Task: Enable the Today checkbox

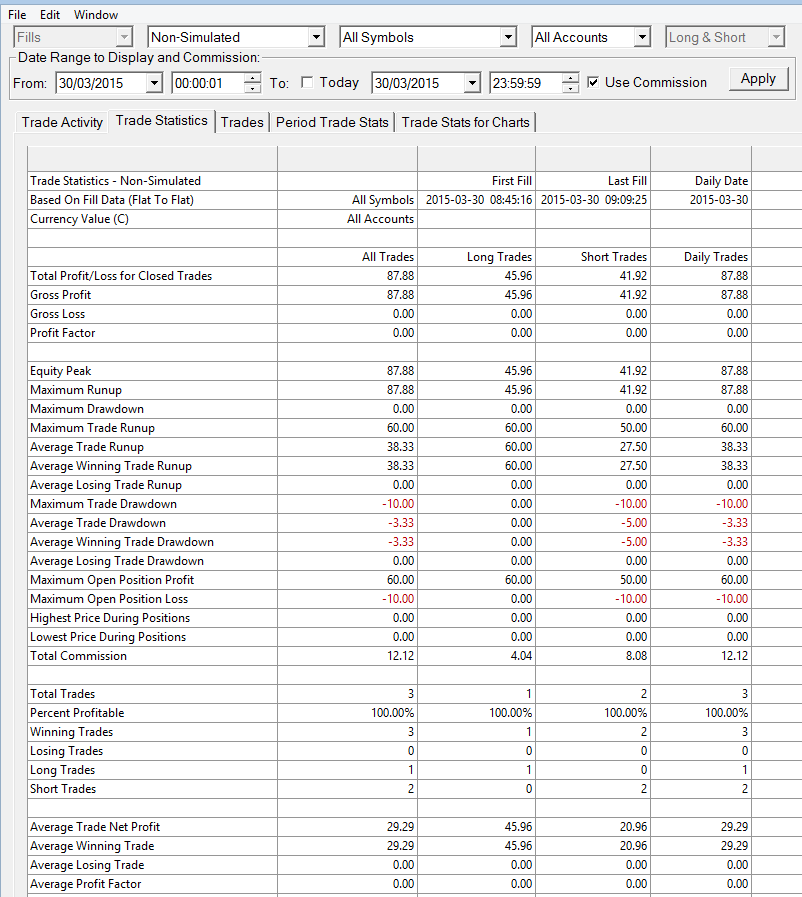Action: tap(307, 82)
